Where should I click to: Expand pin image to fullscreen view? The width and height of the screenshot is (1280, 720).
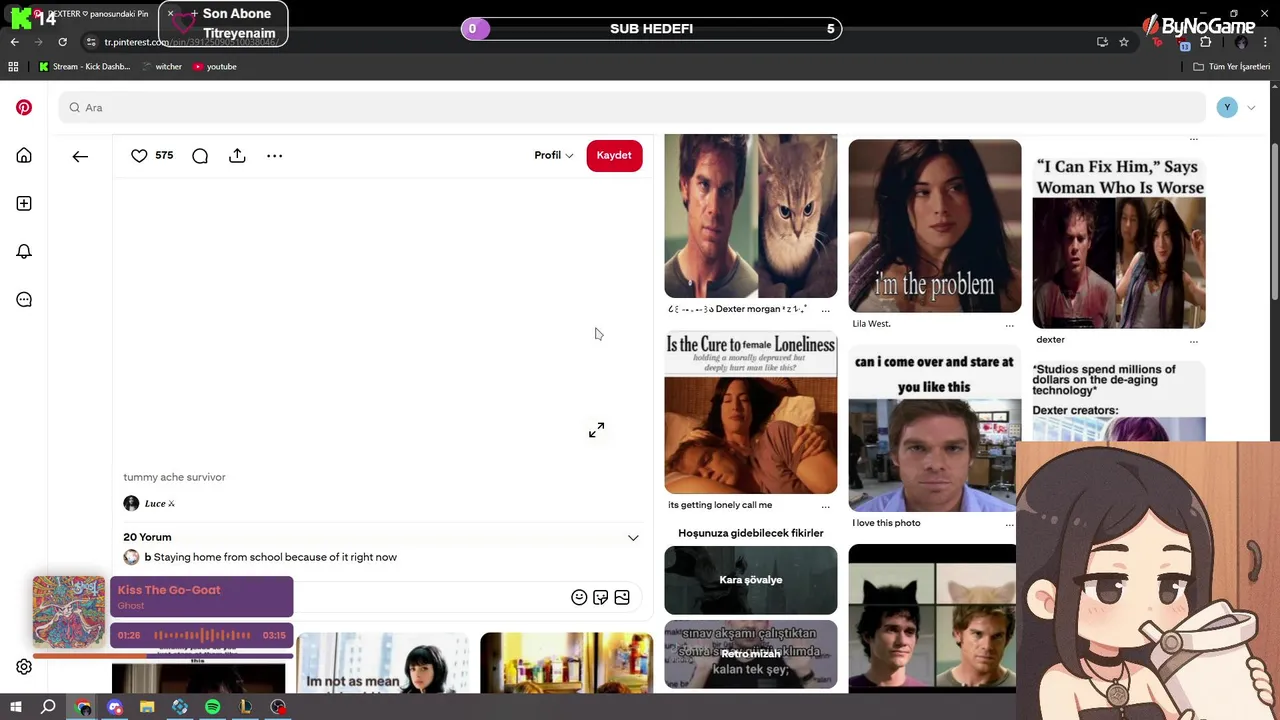click(x=596, y=430)
